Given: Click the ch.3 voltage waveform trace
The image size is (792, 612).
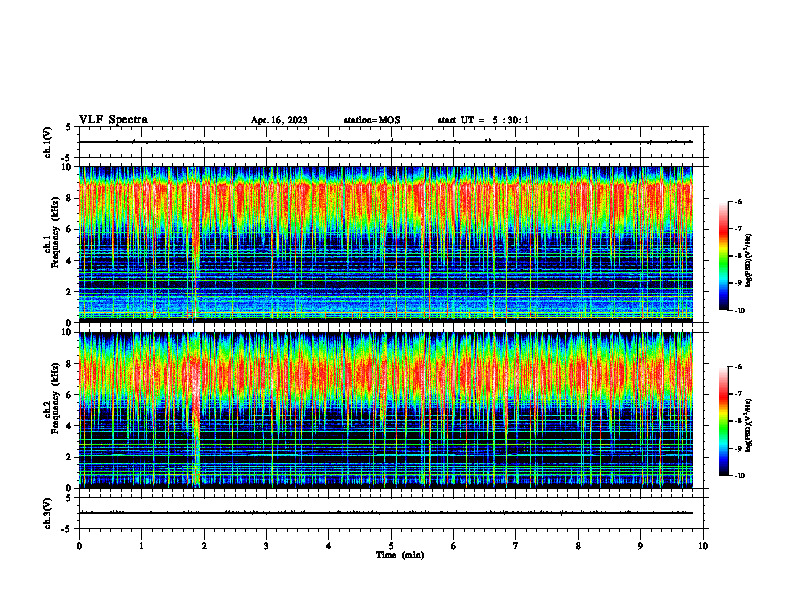Looking at the screenshot, I should tap(386, 513).
